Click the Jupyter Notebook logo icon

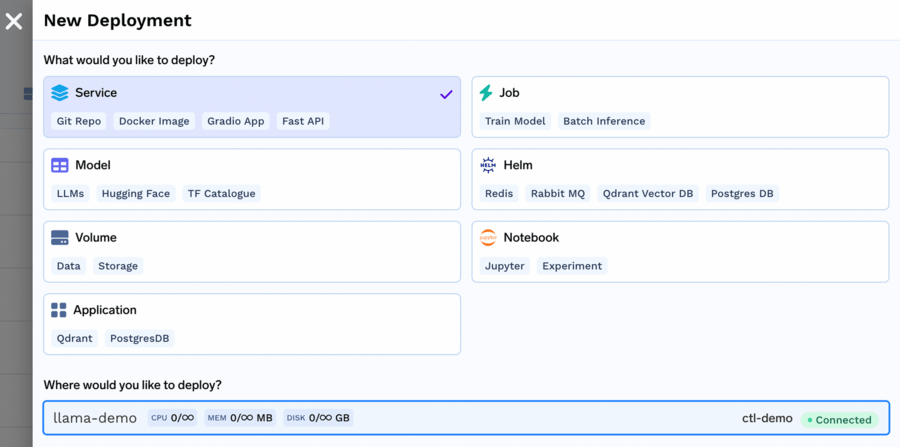pyautogui.click(x=488, y=238)
